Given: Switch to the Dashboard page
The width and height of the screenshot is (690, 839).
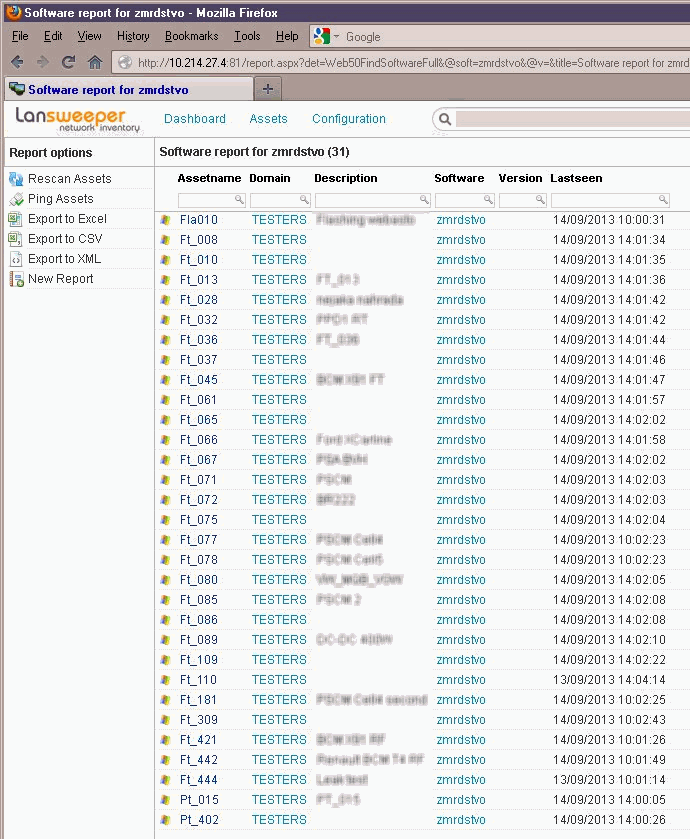Looking at the screenshot, I should point(195,119).
